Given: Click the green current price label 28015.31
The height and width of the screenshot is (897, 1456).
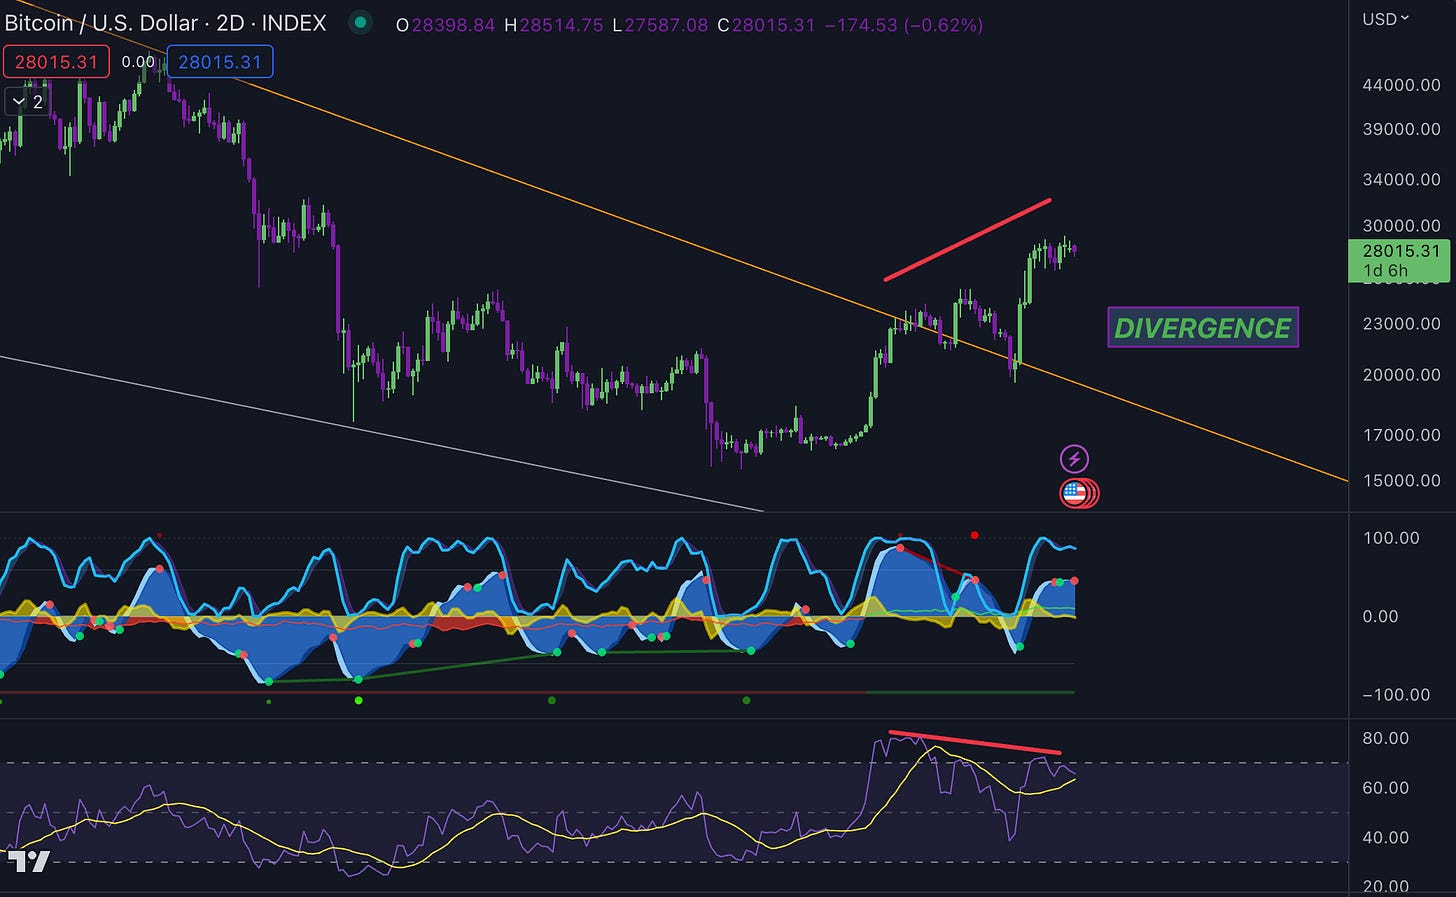Looking at the screenshot, I should pyautogui.click(x=1401, y=260).
